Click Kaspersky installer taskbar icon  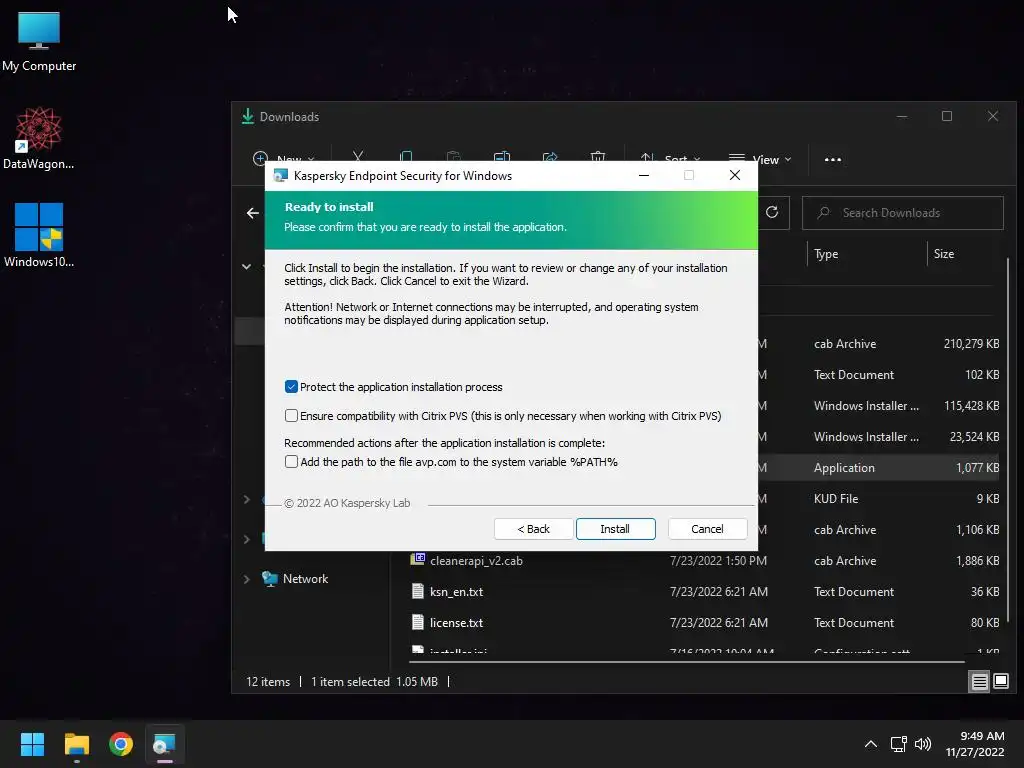[165, 744]
